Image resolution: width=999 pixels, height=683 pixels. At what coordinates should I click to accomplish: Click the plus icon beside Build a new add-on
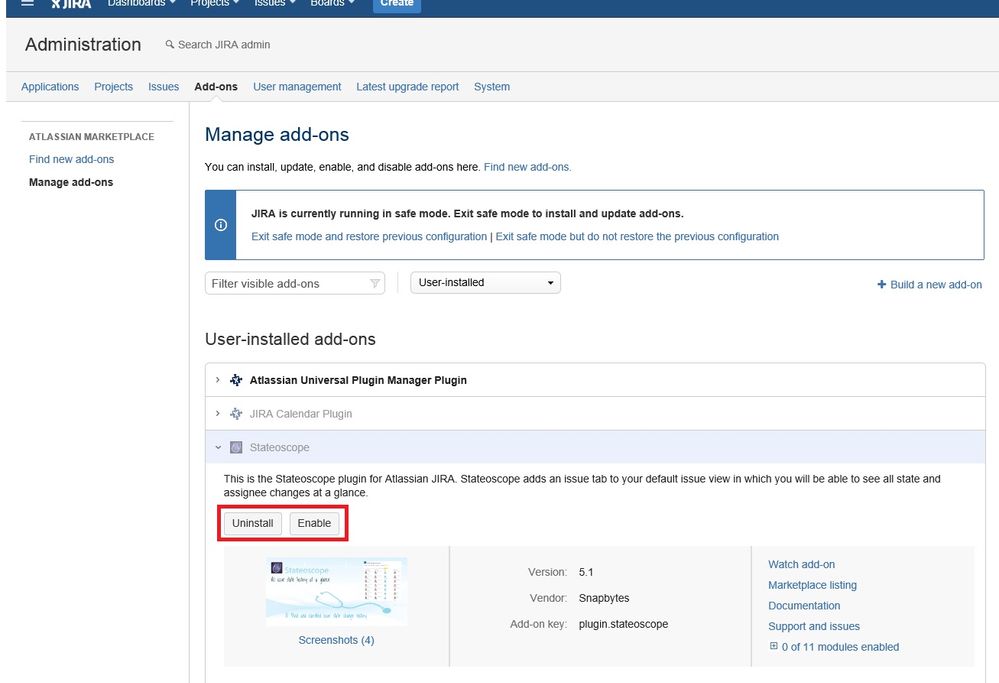pyautogui.click(x=882, y=284)
